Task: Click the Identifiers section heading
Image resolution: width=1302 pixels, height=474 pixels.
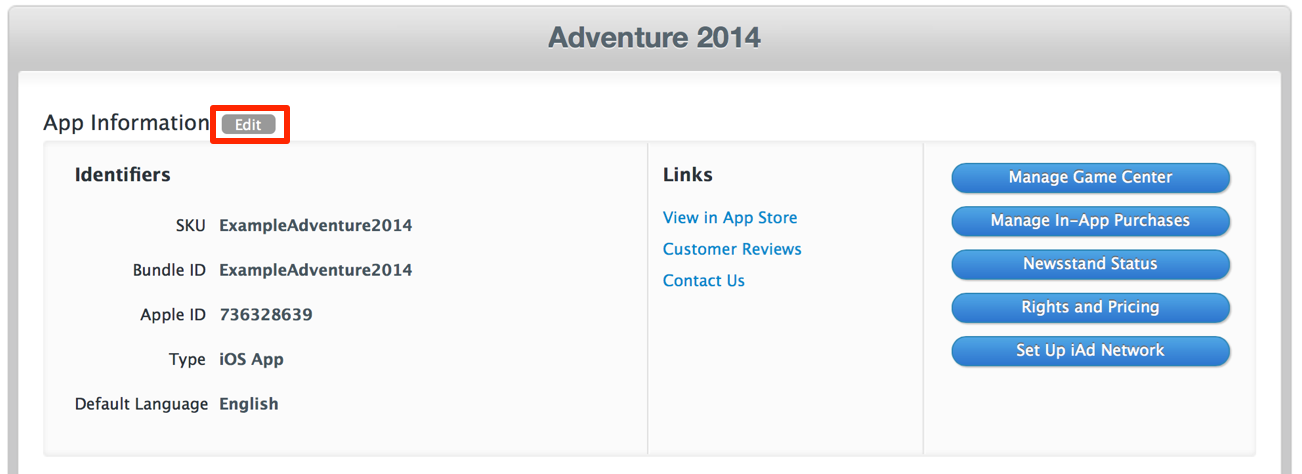Action: click(123, 175)
